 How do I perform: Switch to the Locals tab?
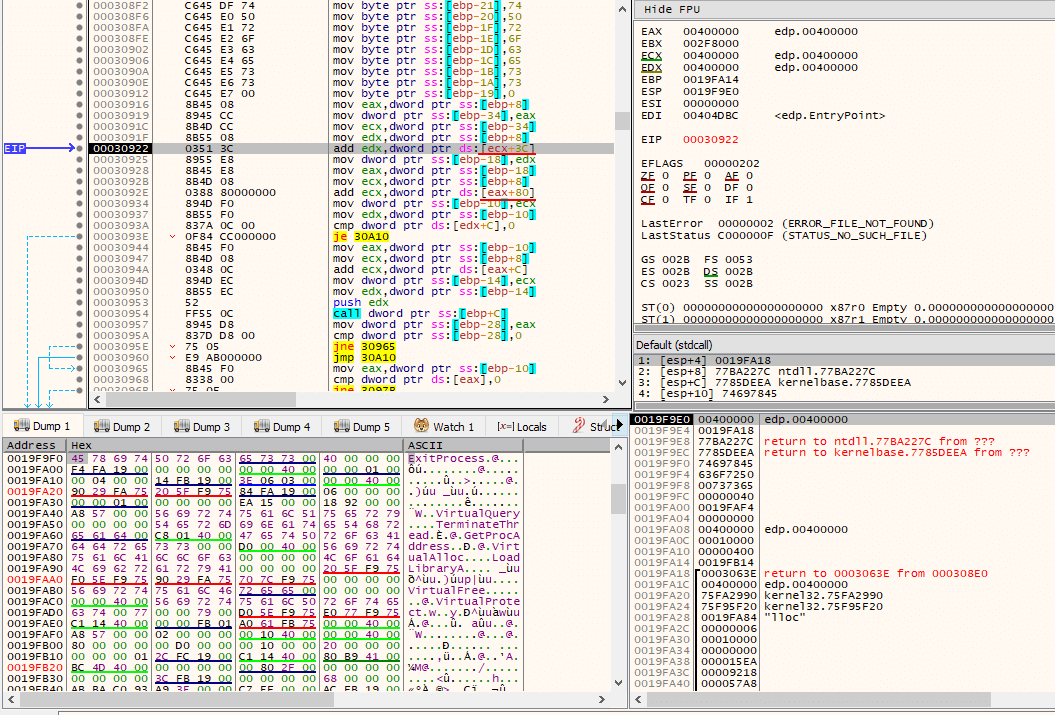(521, 426)
